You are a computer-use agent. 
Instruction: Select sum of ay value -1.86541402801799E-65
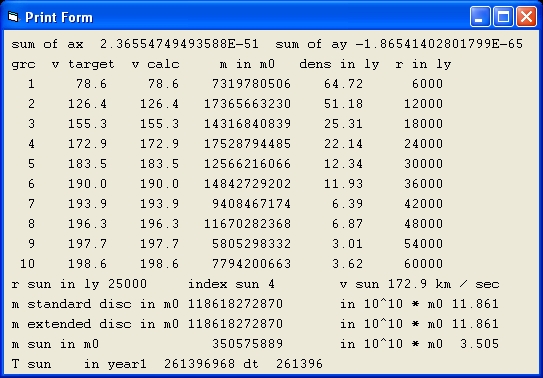pyautogui.click(x=439, y=44)
